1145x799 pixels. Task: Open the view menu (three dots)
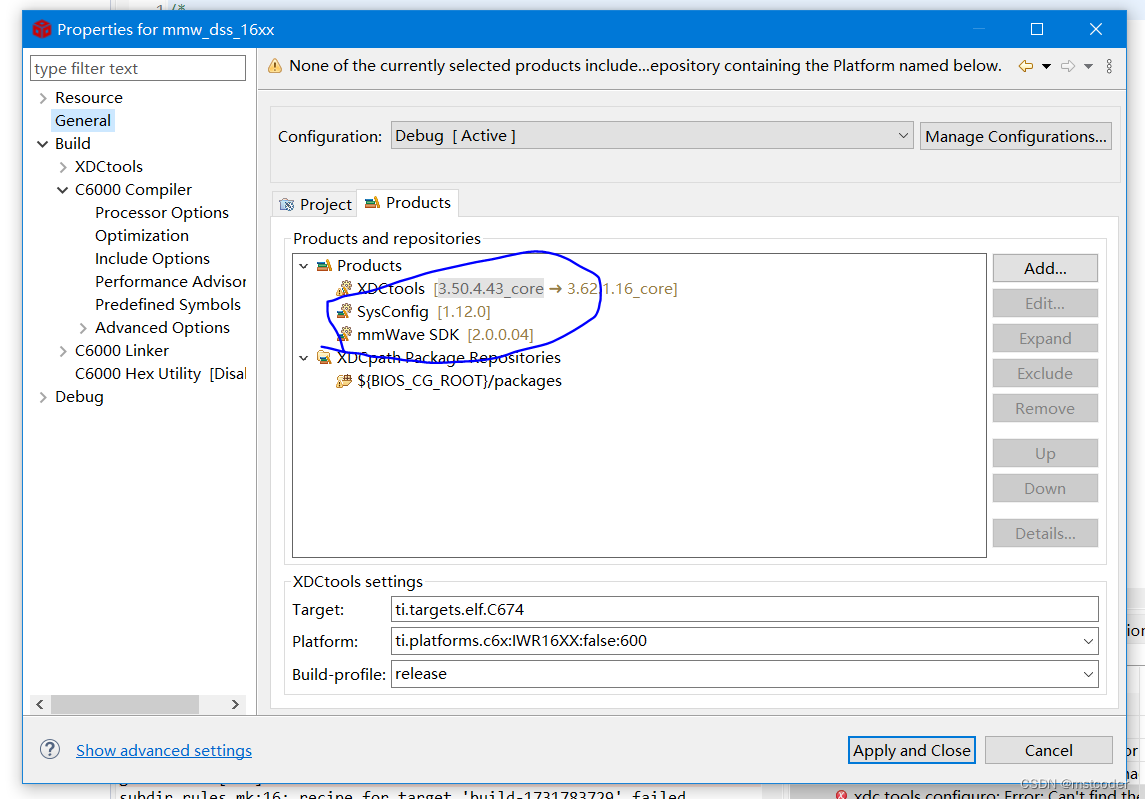coord(1109,66)
